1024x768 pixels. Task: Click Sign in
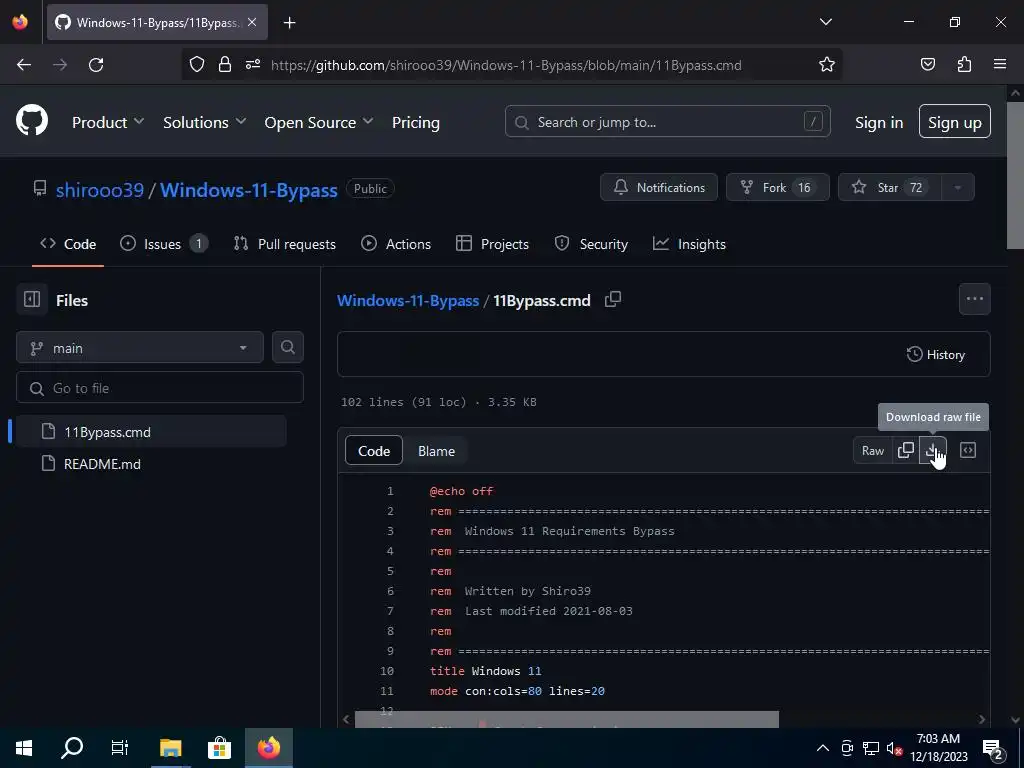879,122
